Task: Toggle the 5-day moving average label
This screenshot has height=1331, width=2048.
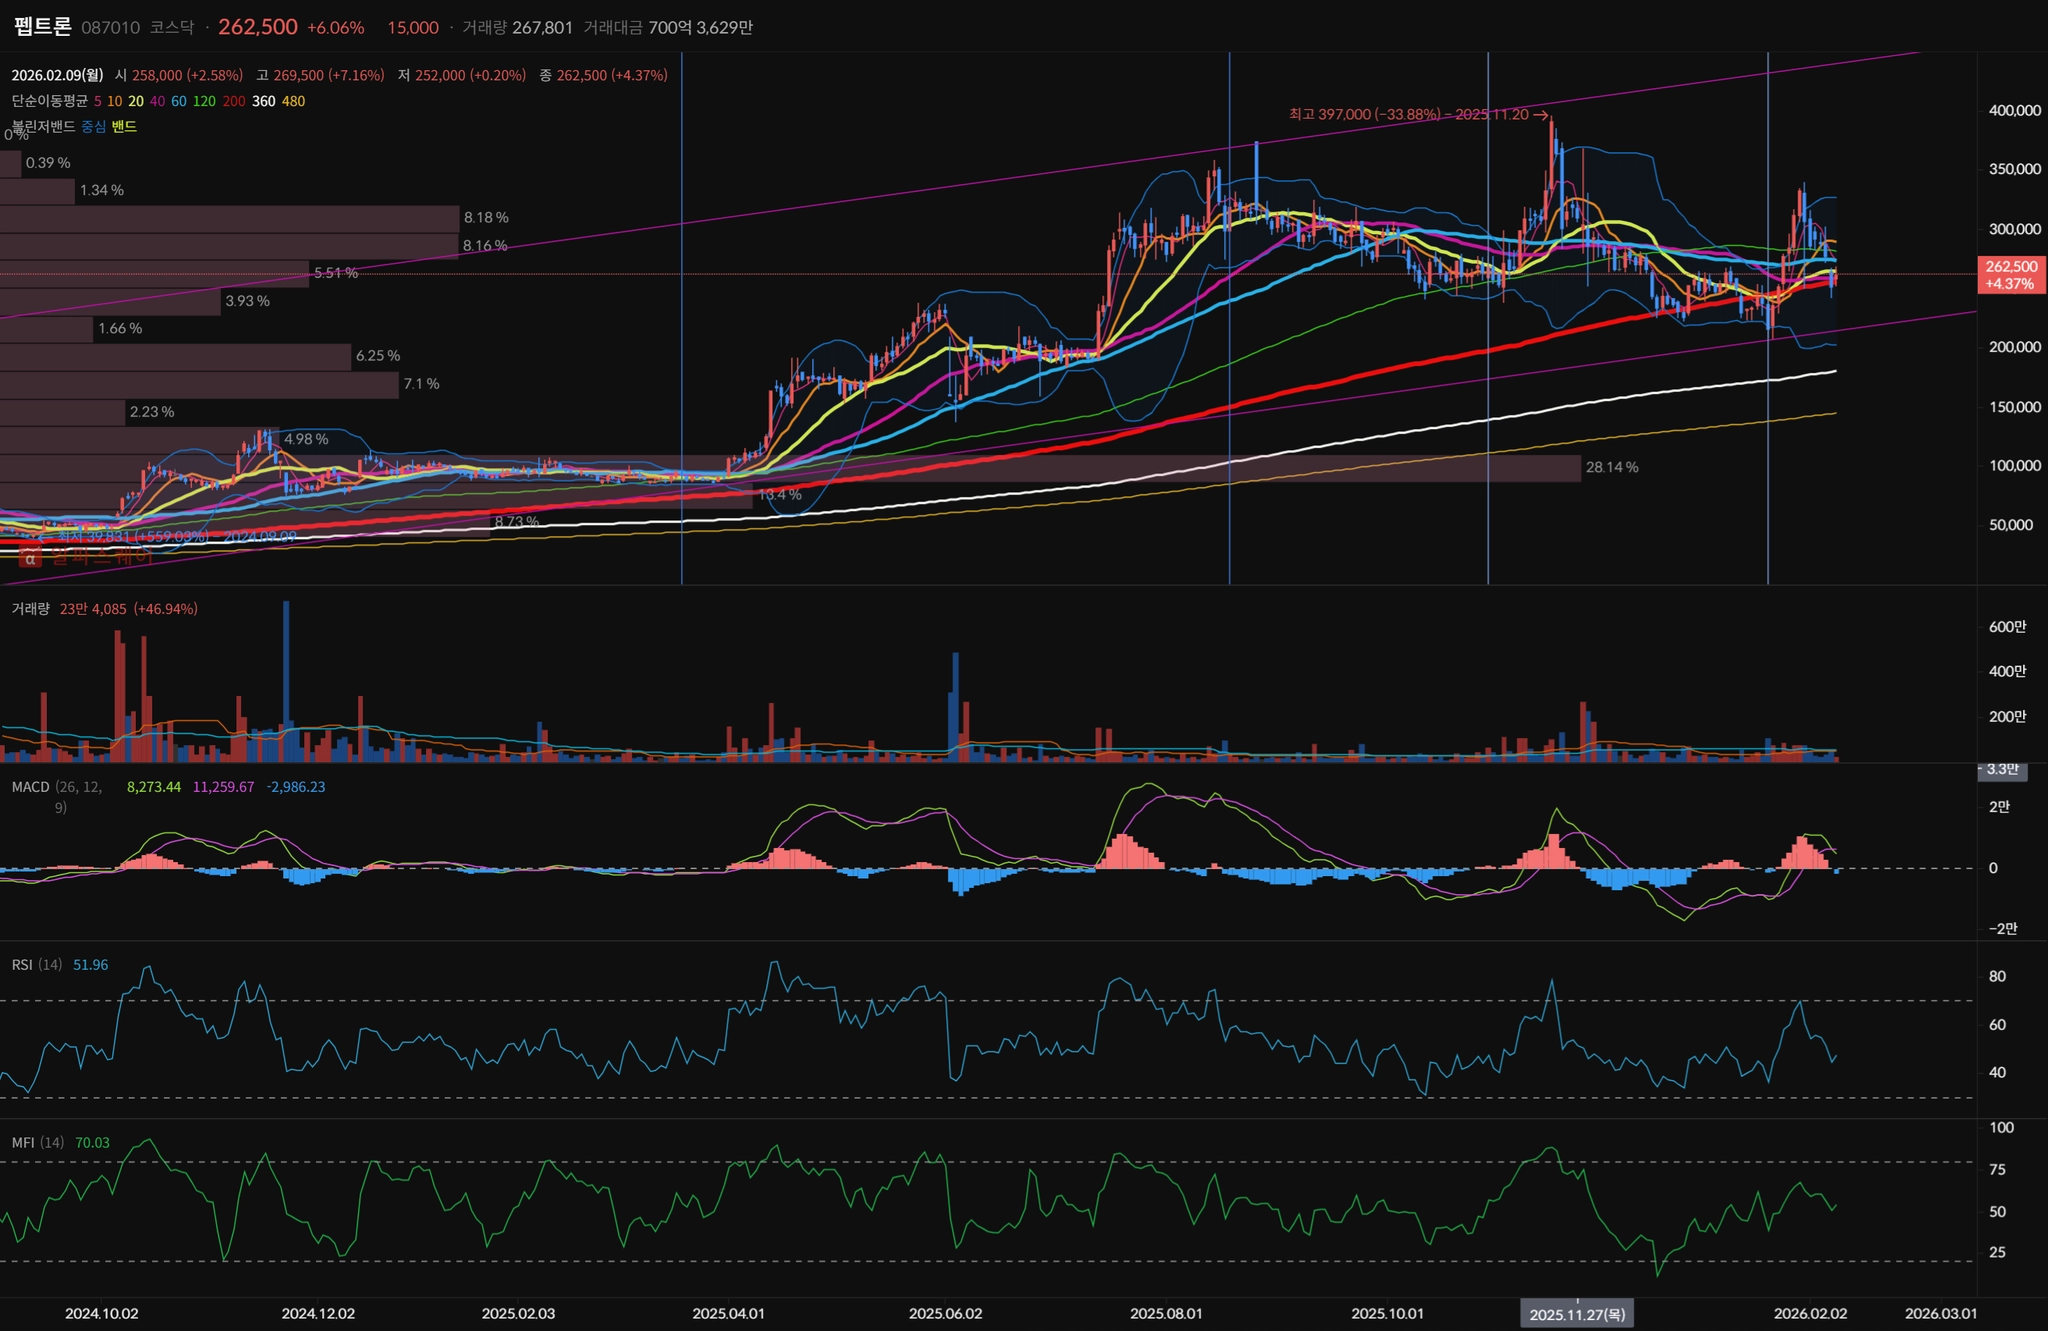Action: click(97, 101)
